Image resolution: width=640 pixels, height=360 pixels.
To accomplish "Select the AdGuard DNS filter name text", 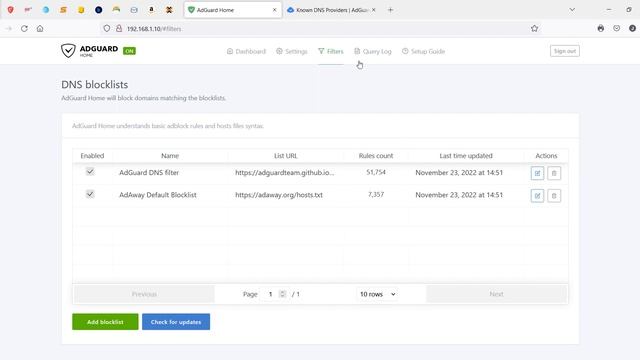I will coord(149,173).
